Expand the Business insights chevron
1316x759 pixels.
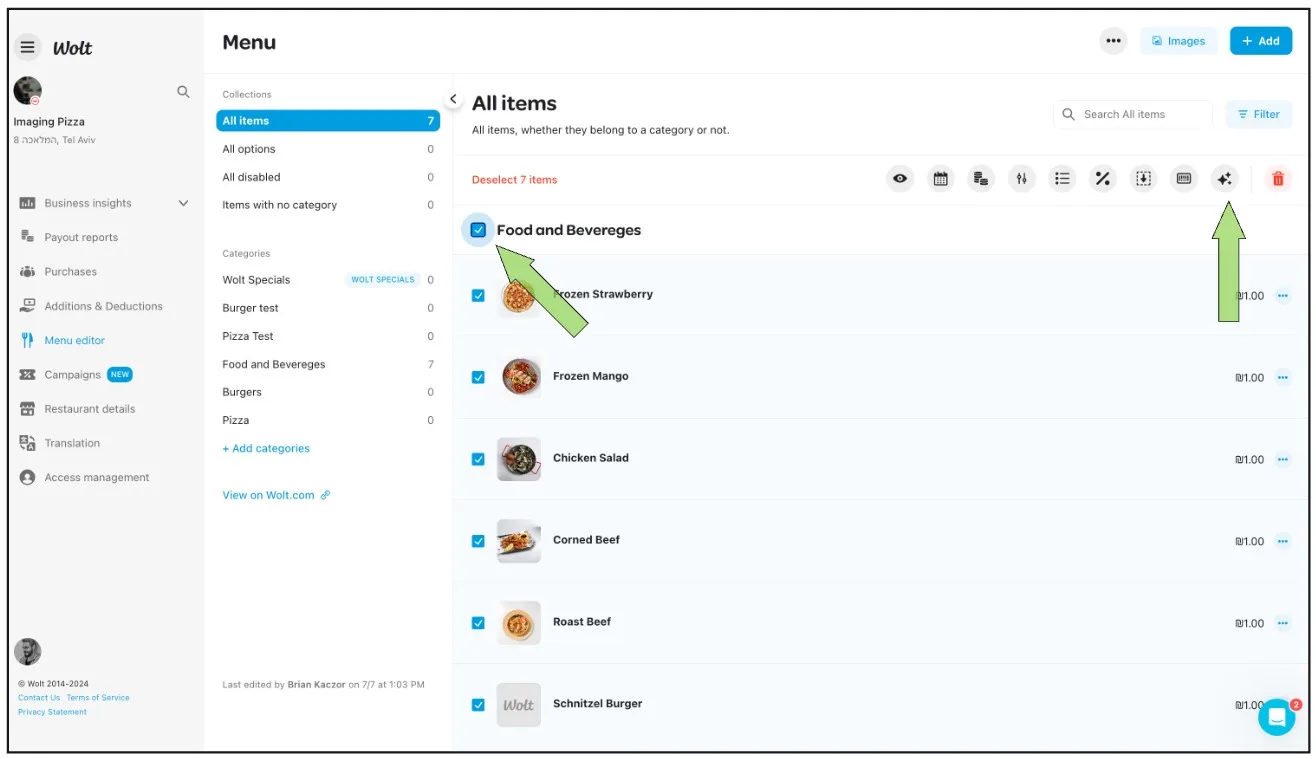[x=183, y=203]
